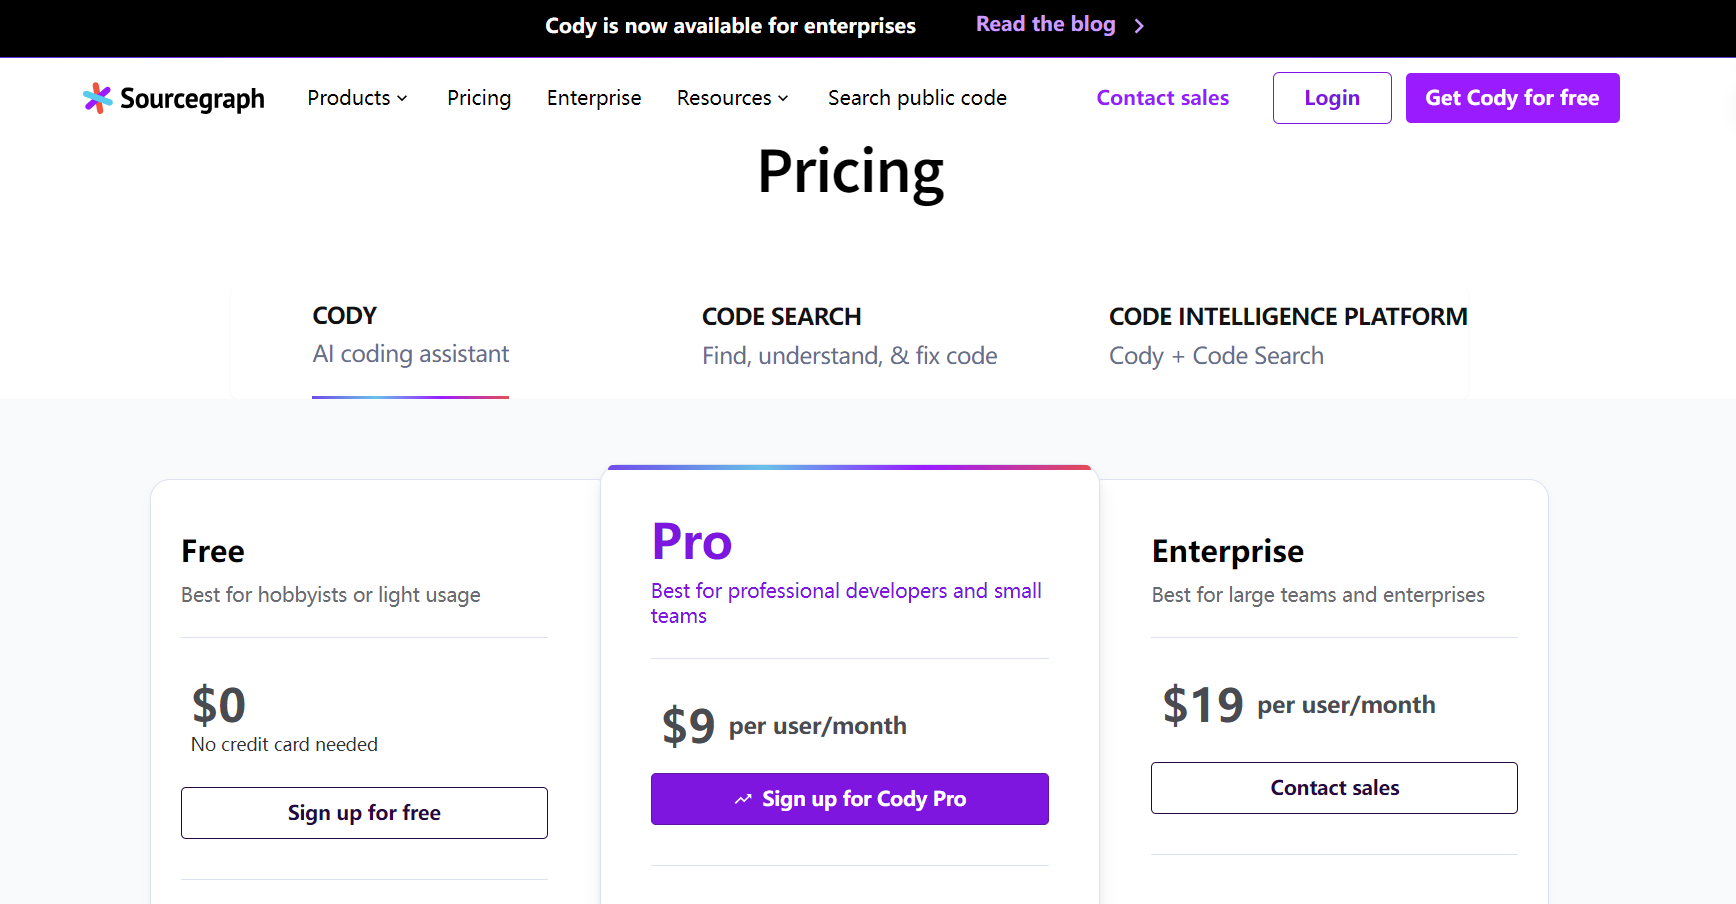Click Contact sales in Enterprise card
1736x904 pixels.
tap(1334, 788)
